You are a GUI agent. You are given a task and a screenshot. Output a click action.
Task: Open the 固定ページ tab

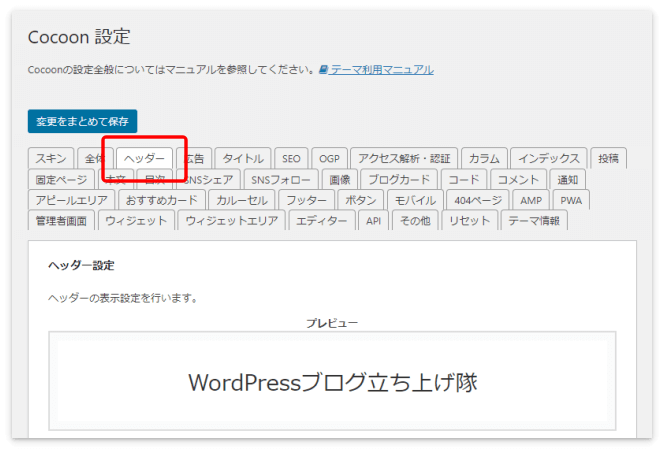click(61, 180)
